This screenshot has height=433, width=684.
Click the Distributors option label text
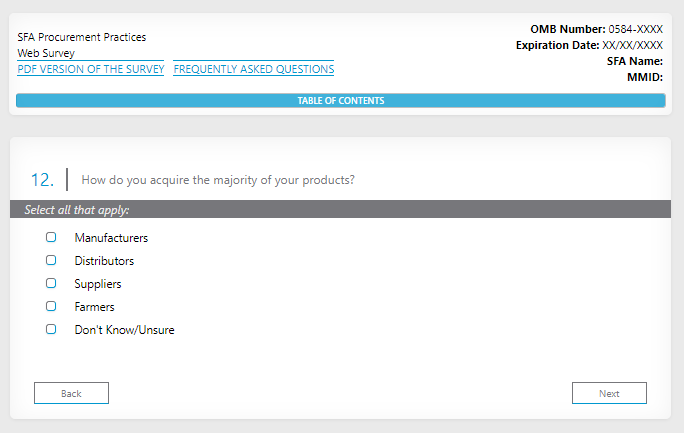coord(104,261)
